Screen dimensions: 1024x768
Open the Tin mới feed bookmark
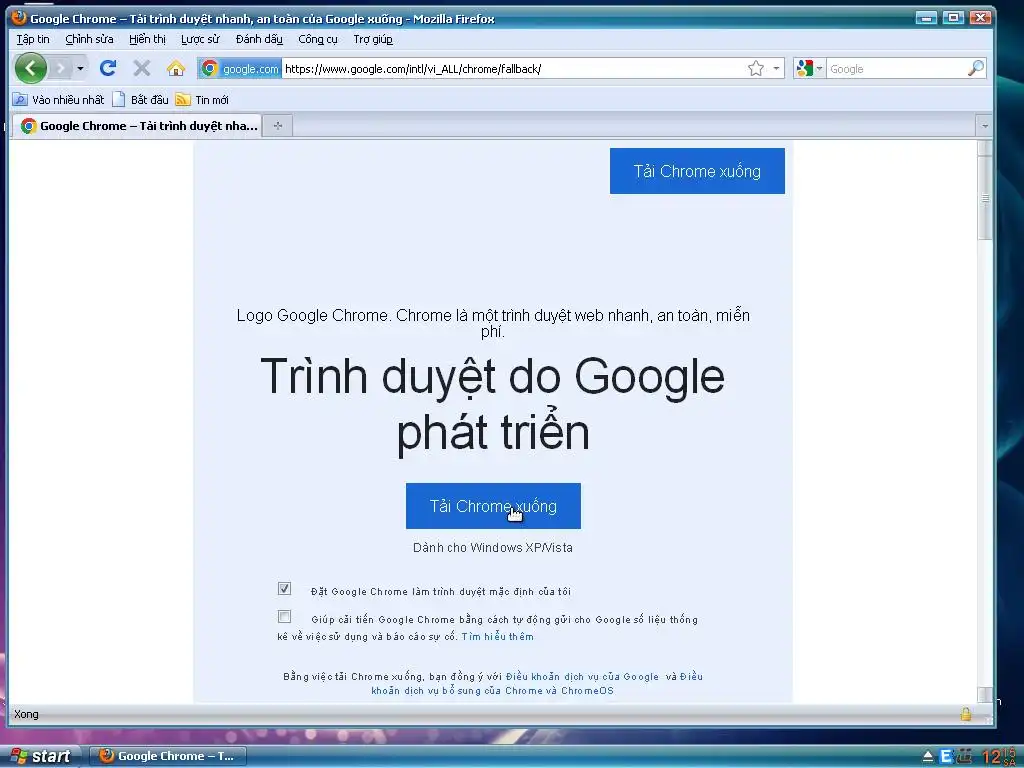coord(202,100)
